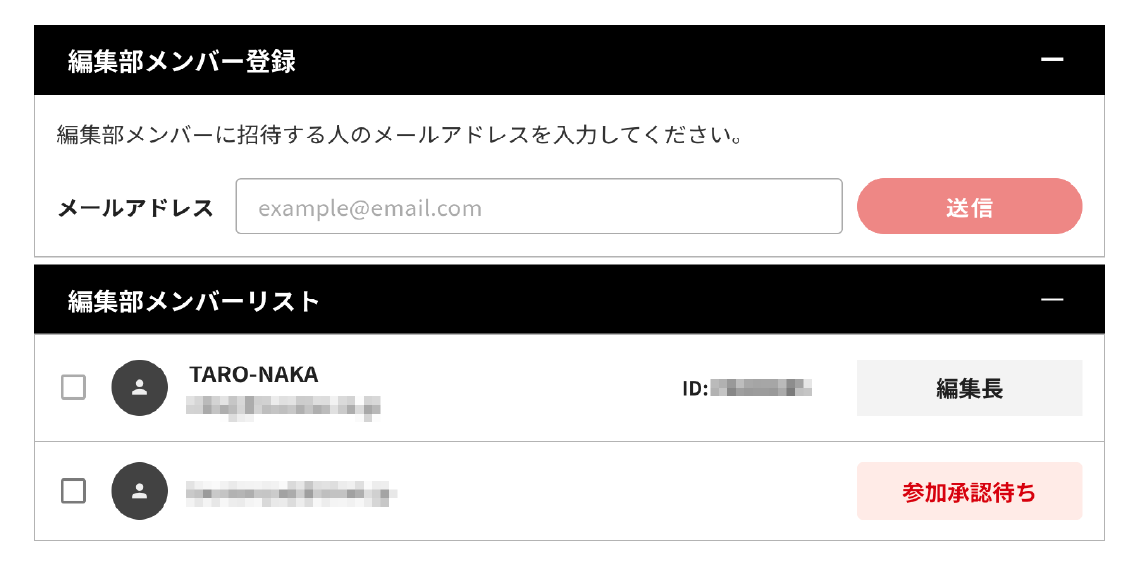Click the メールアドレス field label
This screenshot has width=1140, height=564.
click(x=136, y=208)
